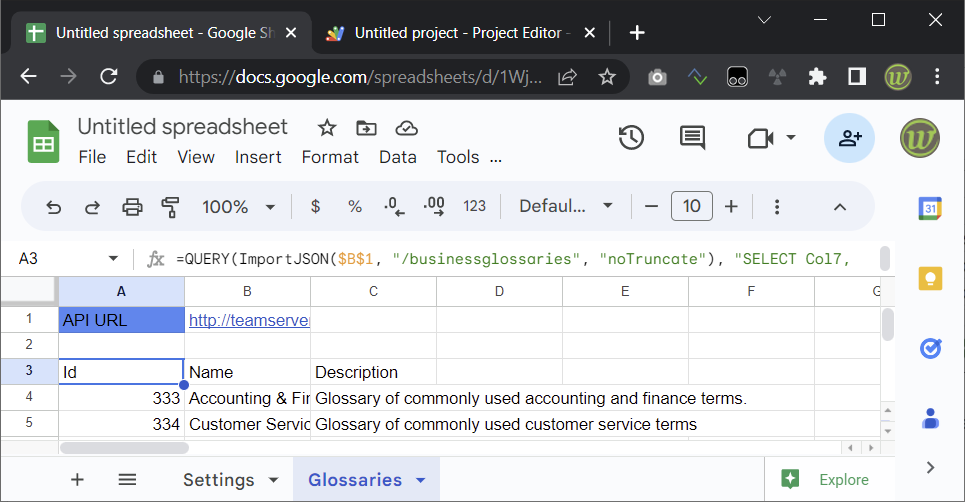Format as percent
The image size is (965, 502).
coord(354,206)
